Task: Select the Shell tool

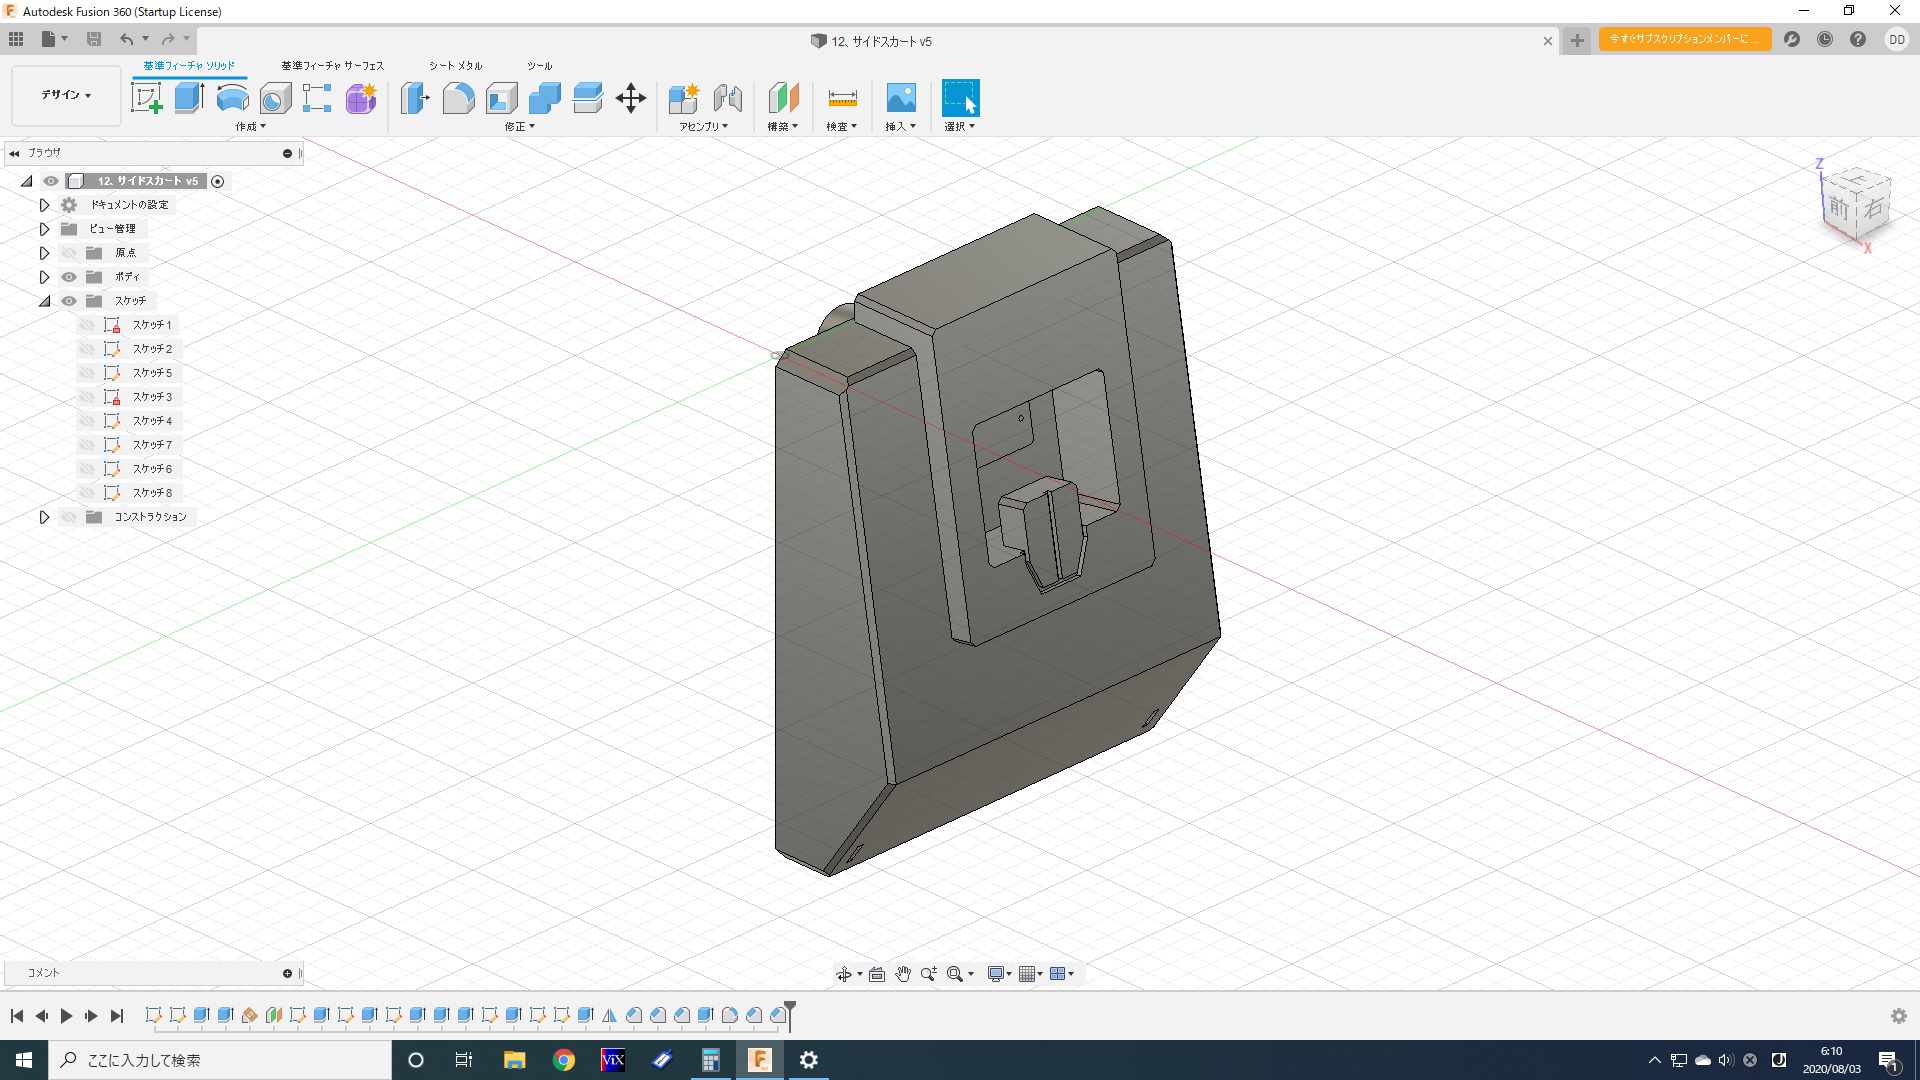Action: pos(501,98)
